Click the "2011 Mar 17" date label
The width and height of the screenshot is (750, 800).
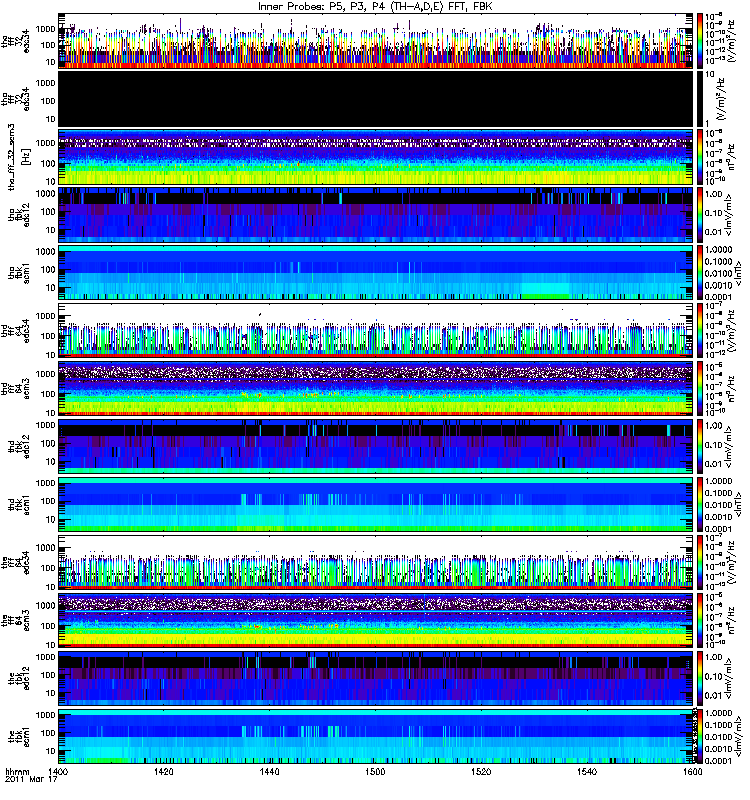[x=31, y=780]
